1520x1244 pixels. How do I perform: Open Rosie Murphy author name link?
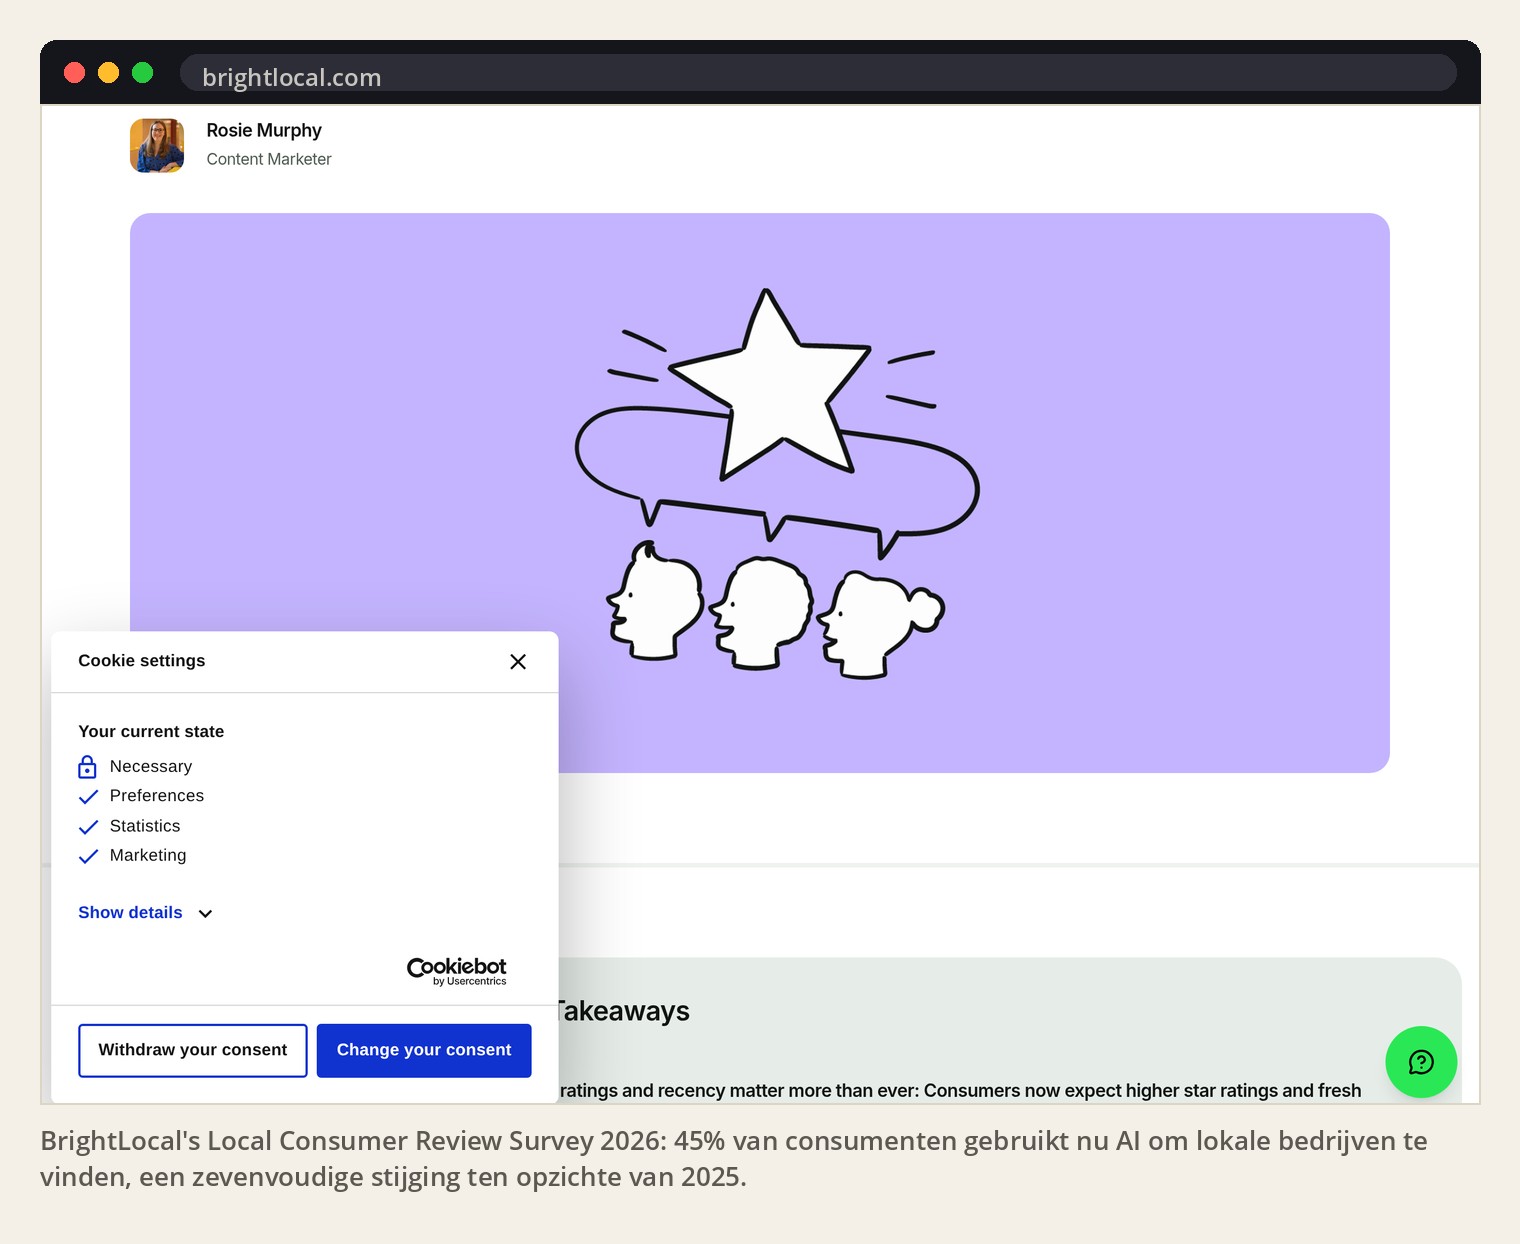click(x=264, y=131)
